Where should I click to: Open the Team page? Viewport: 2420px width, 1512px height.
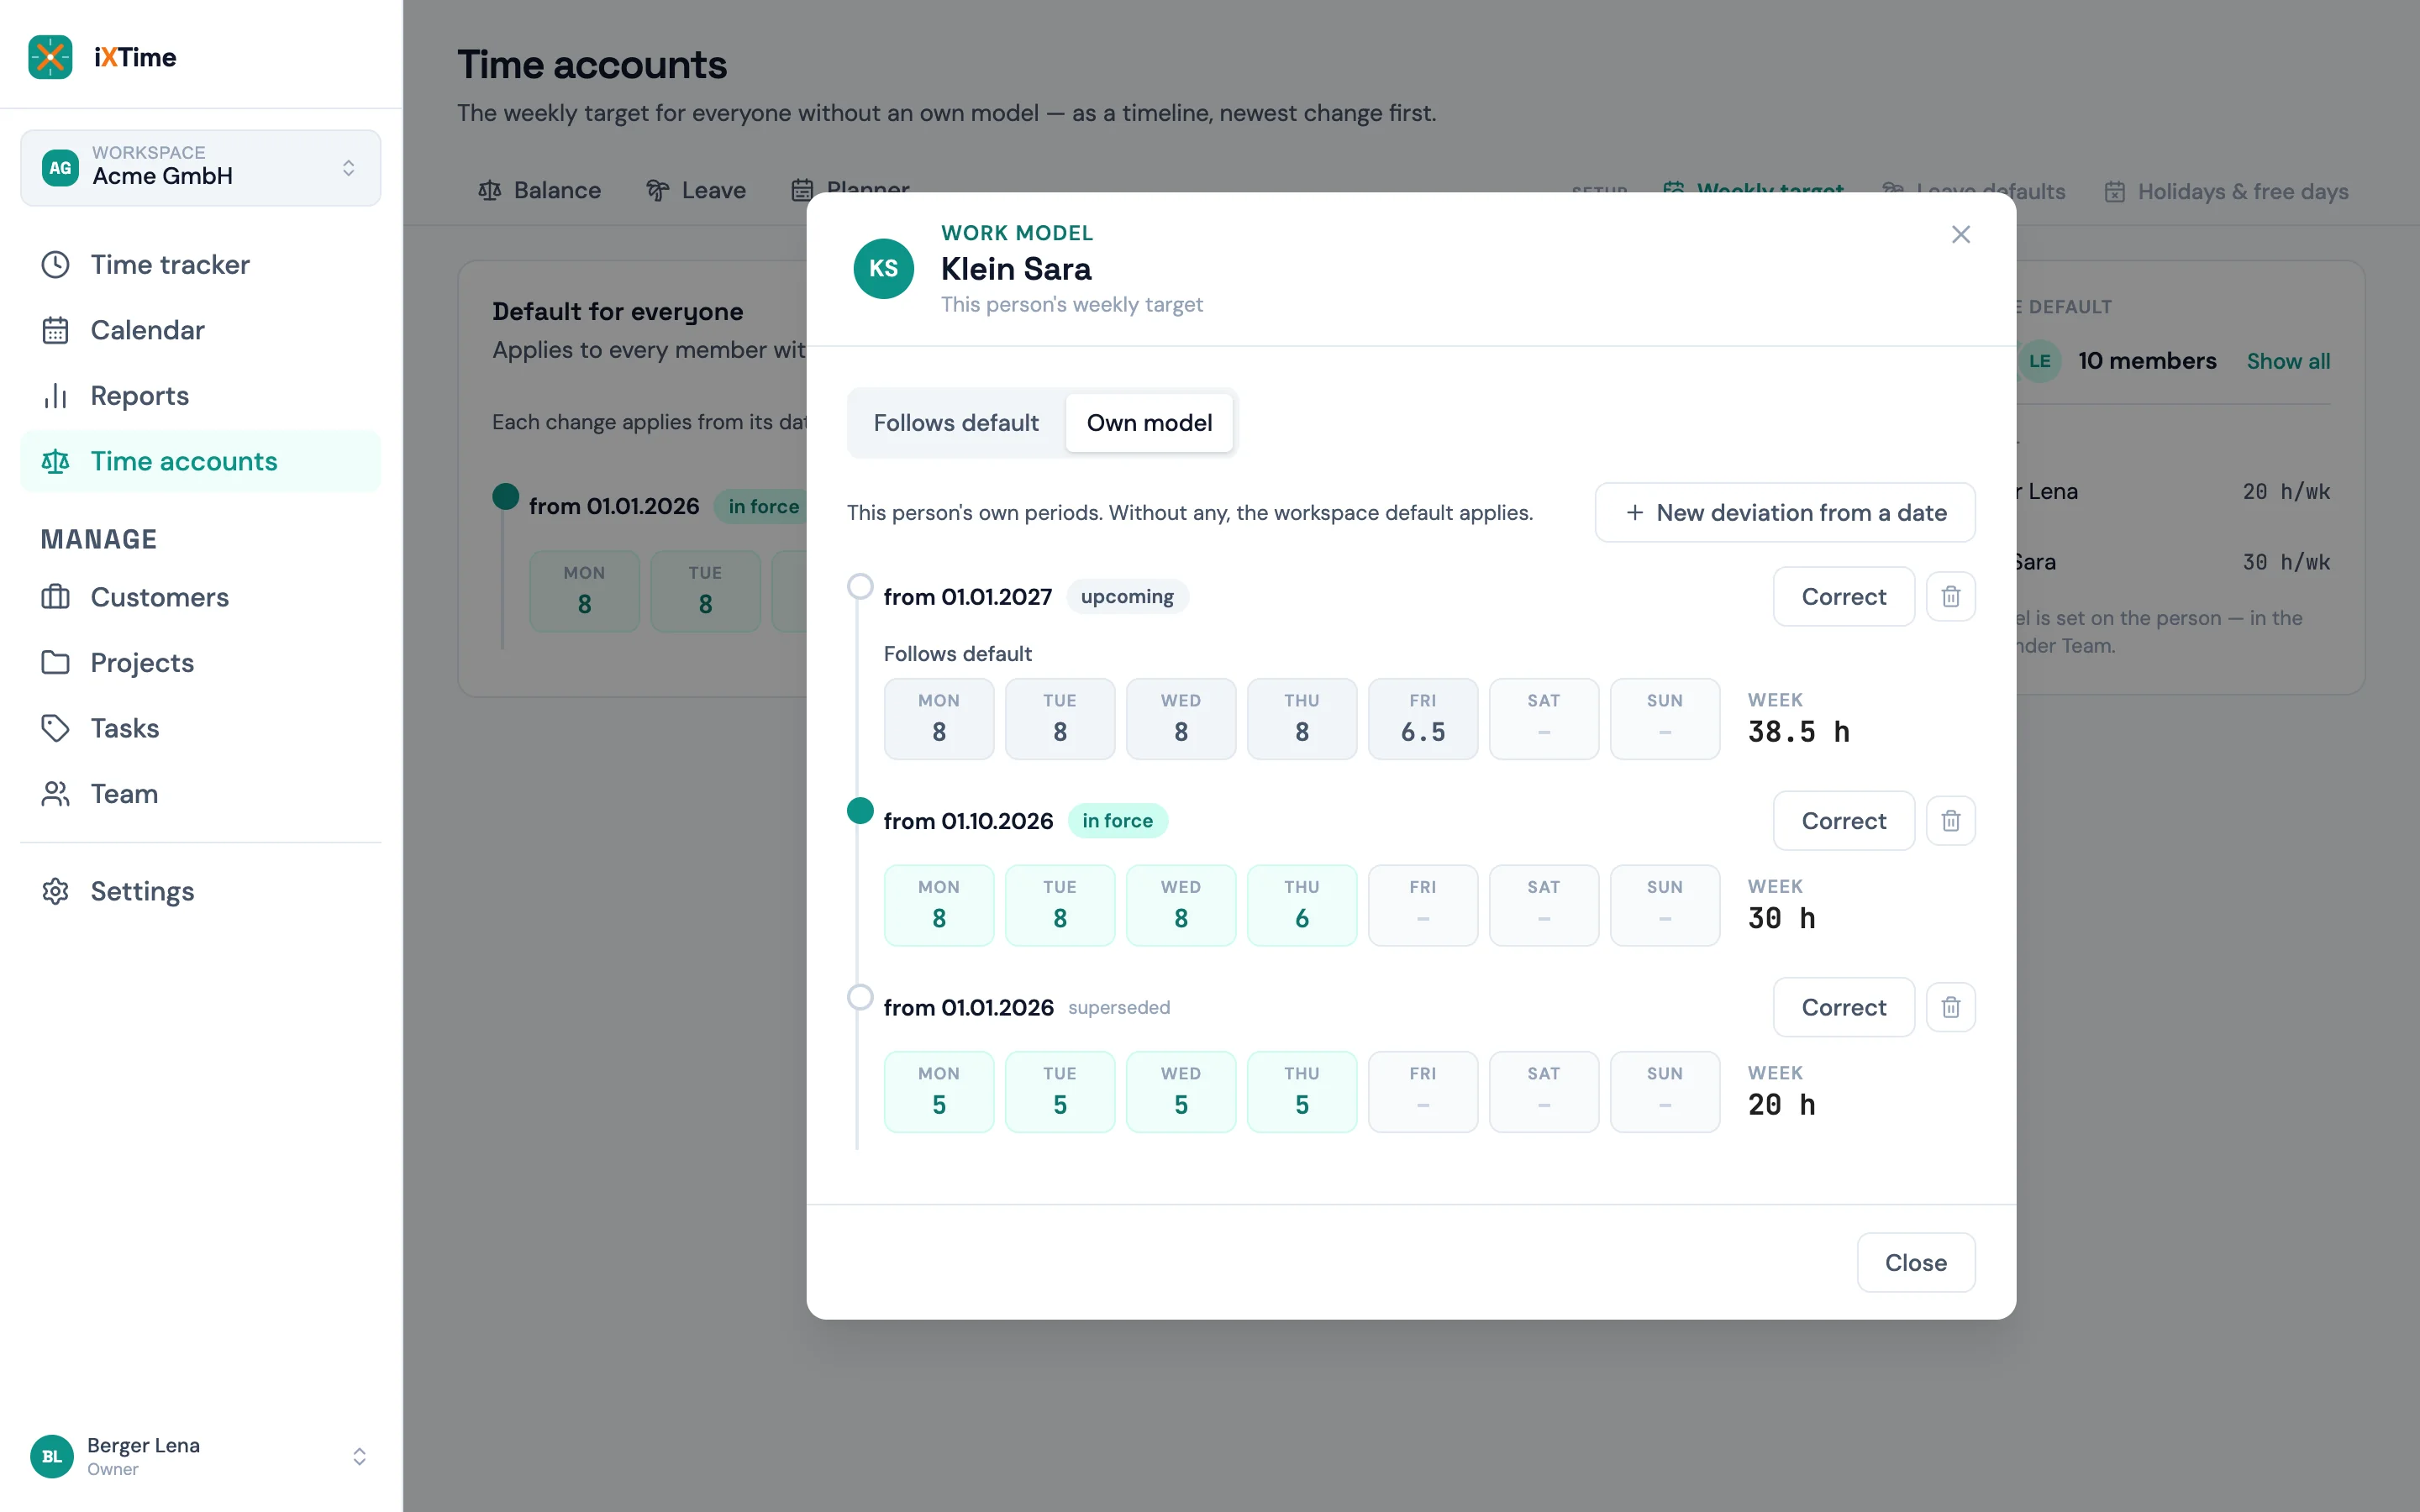pos(200,794)
